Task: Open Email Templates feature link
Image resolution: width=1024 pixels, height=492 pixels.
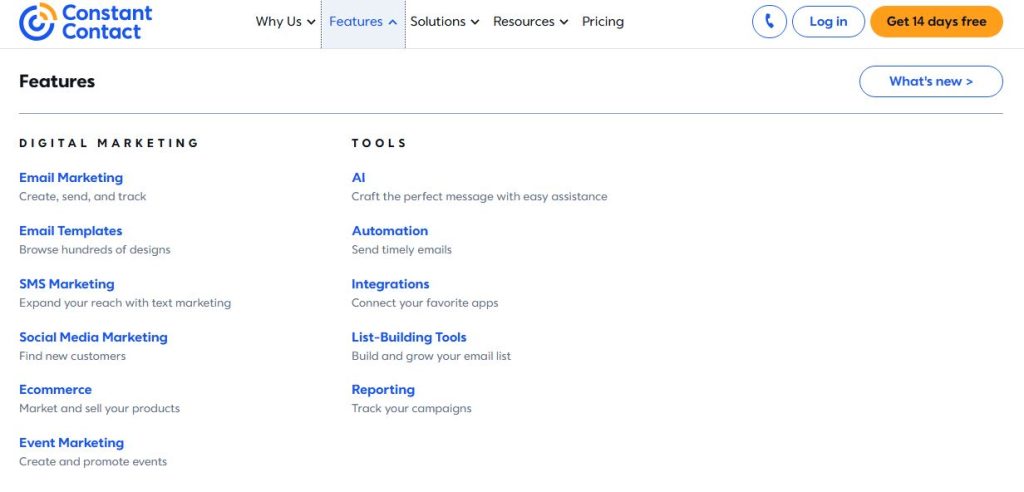Action: (x=71, y=231)
